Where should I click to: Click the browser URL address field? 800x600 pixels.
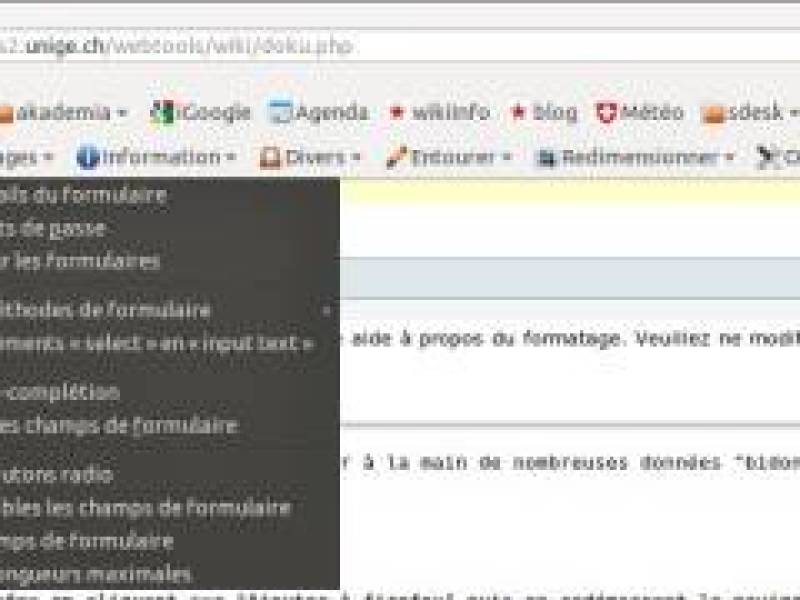coord(400,46)
